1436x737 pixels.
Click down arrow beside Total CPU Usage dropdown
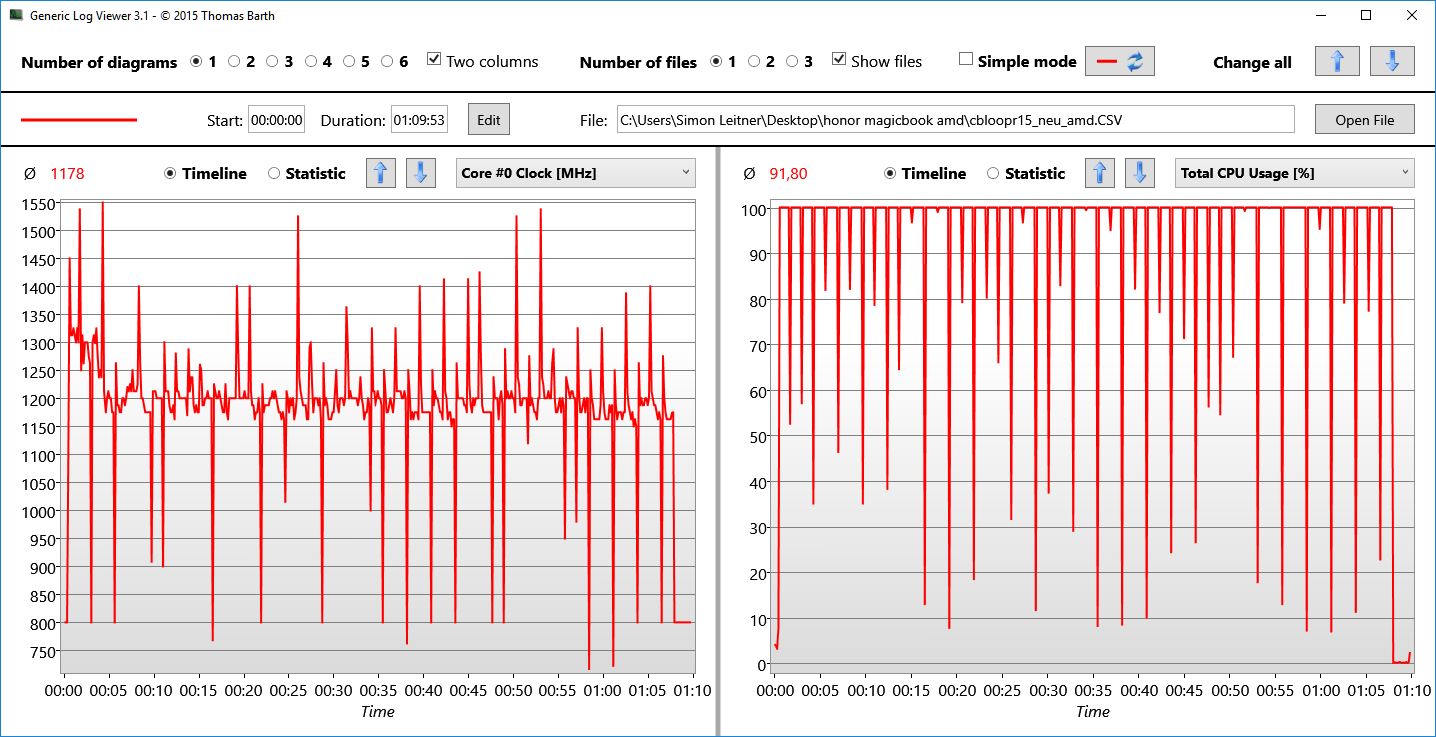[x=1140, y=173]
